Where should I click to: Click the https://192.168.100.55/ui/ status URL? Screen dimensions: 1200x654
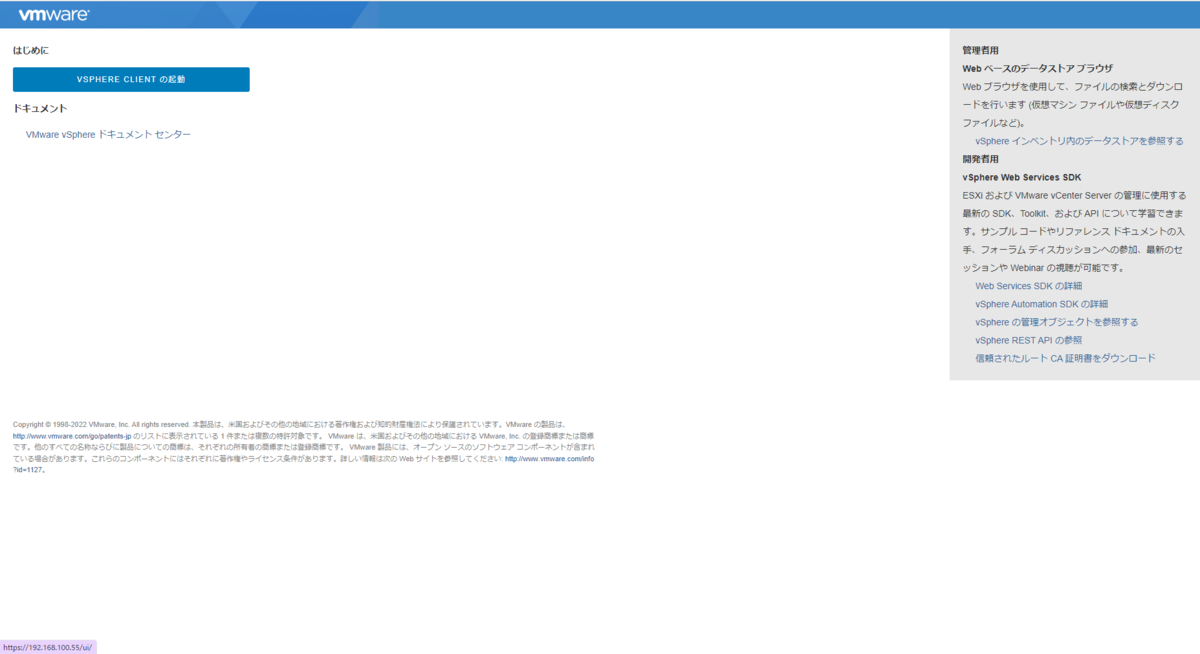(47, 647)
